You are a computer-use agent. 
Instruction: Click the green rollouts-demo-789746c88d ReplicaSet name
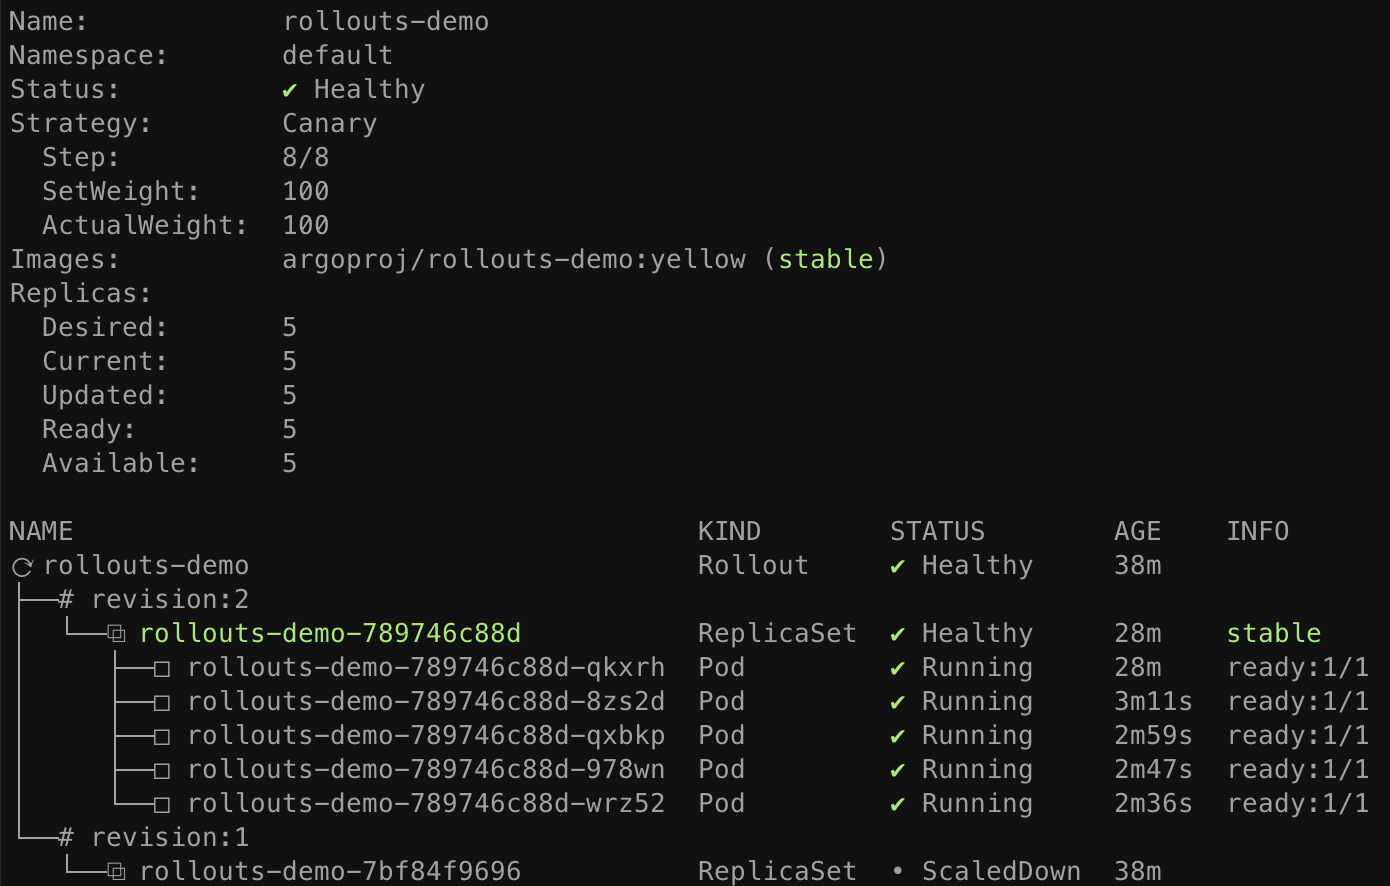pyautogui.click(x=330, y=634)
